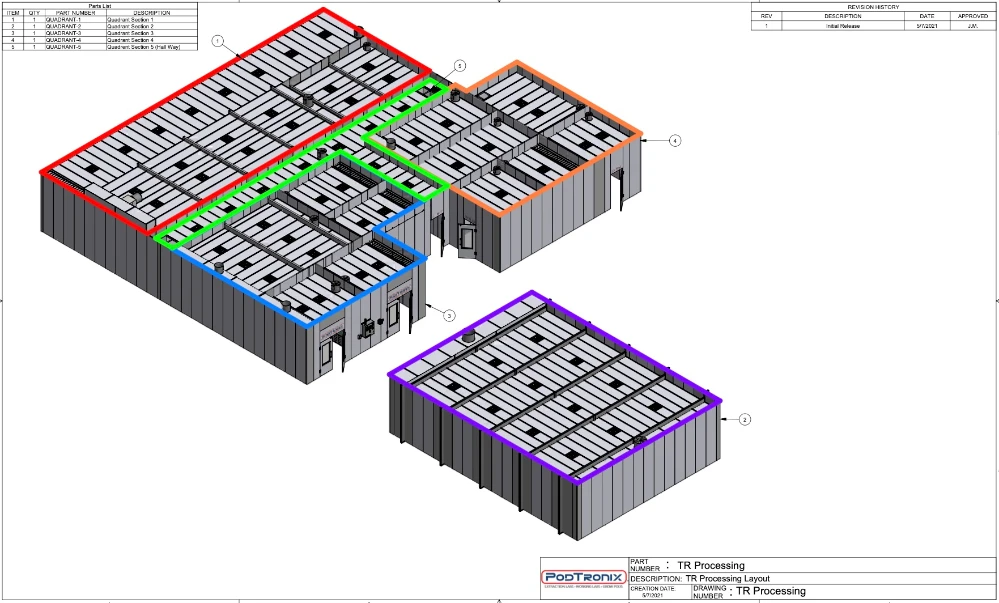999x603 pixels.
Task: Click 'QUADRANT-1' in the parts list
Action: click(64, 20)
